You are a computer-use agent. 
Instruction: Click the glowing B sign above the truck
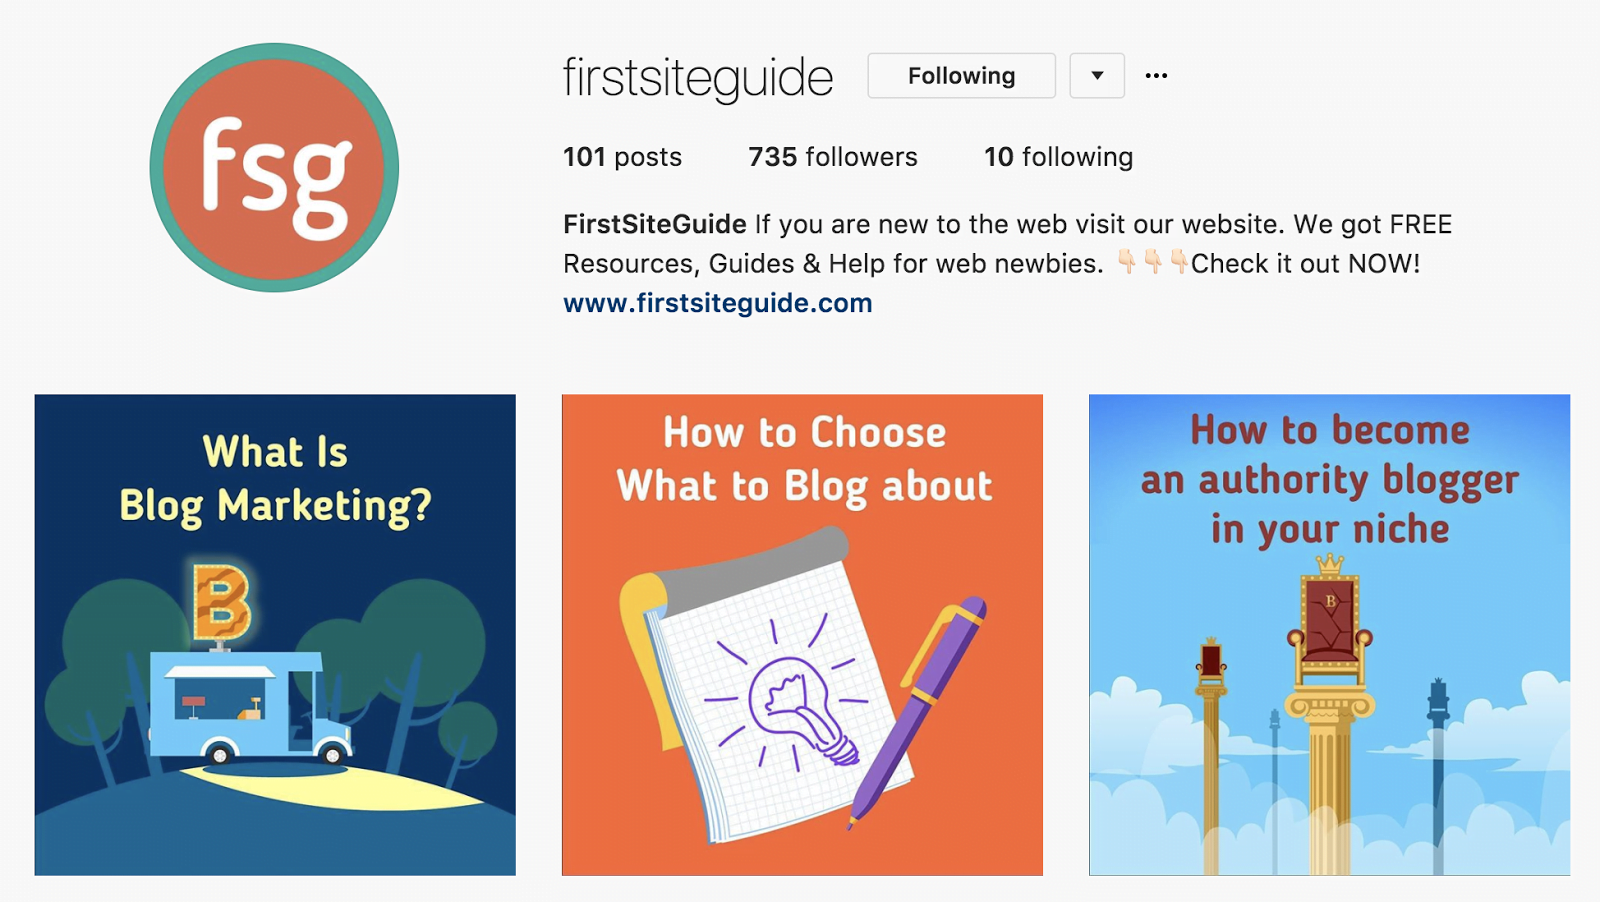[221, 602]
